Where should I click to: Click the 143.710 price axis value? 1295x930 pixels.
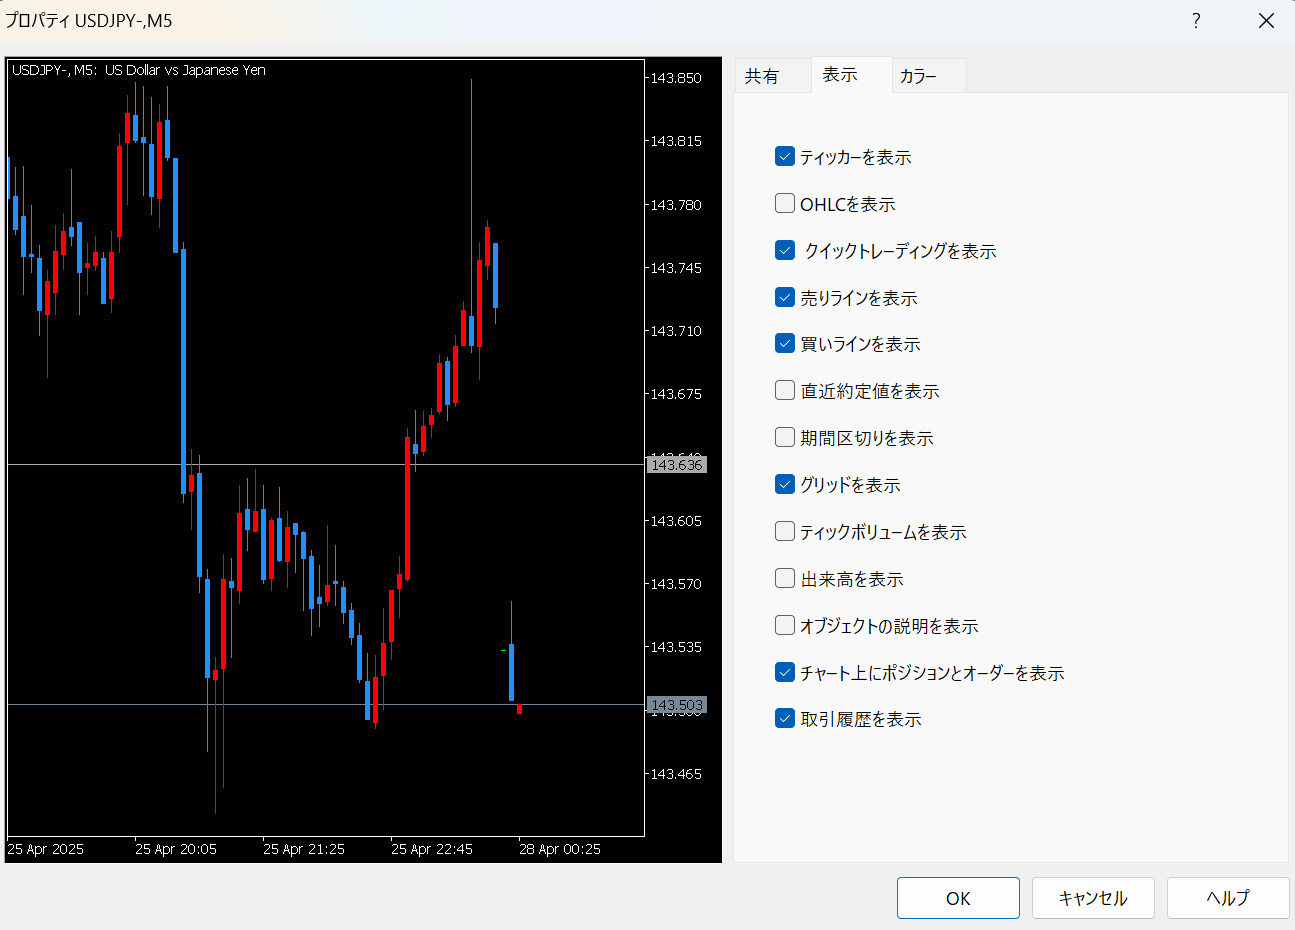[x=676, y=331]
